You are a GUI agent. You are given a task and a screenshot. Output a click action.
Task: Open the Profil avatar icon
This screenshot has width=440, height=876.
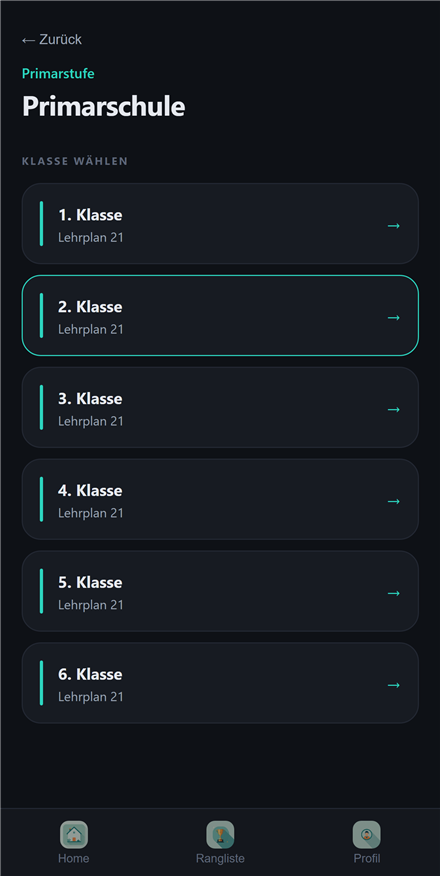[366, 835]
